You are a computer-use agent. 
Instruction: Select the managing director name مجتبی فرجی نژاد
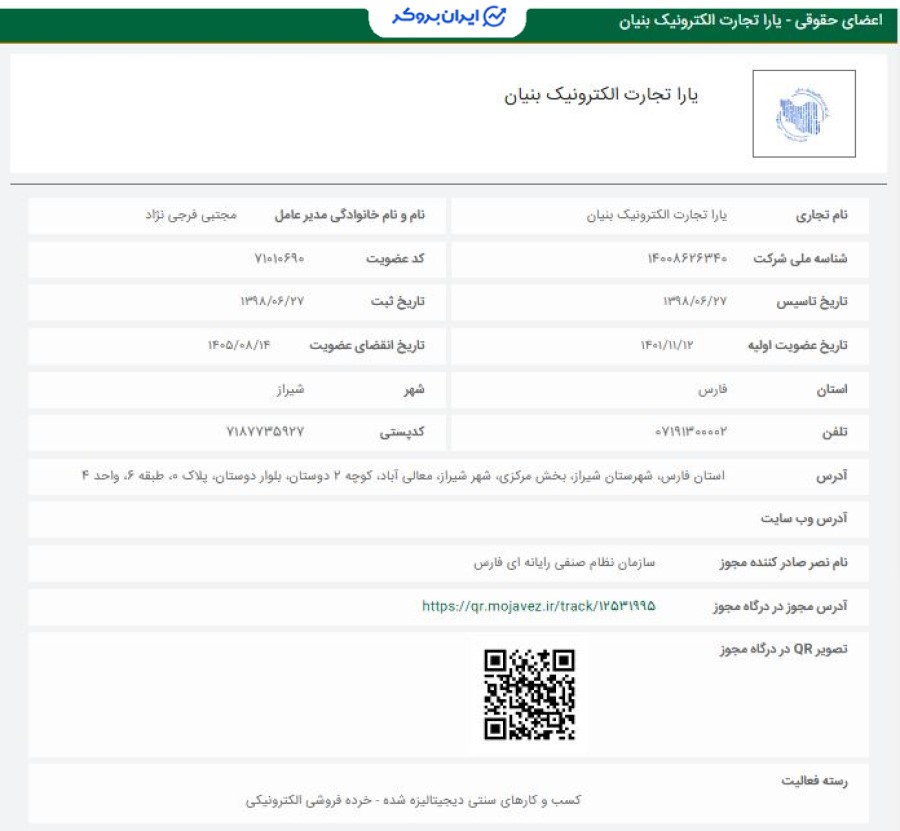(x=191, y=215)
